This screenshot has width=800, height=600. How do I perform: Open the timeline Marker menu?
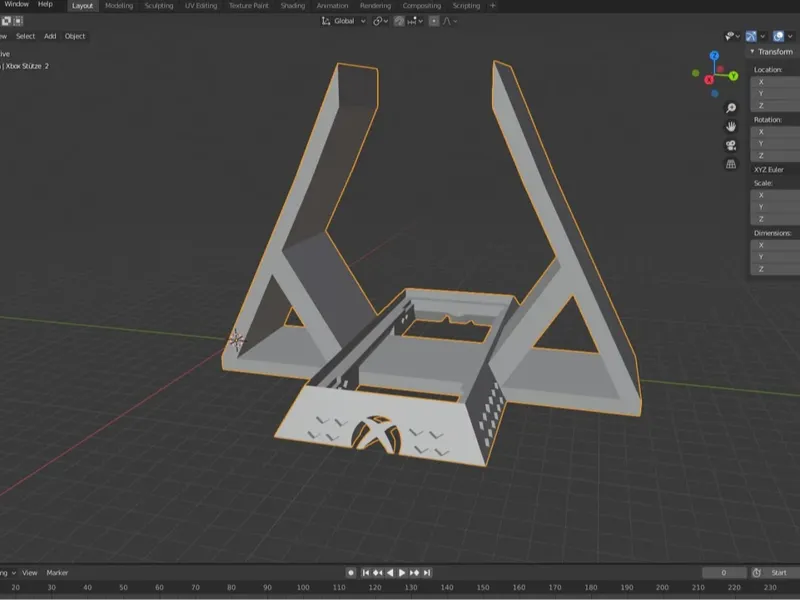point(57,572)
